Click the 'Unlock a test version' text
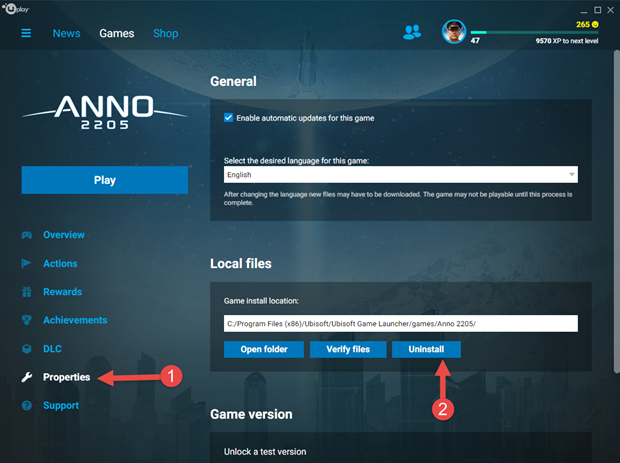 coord(265,452)
